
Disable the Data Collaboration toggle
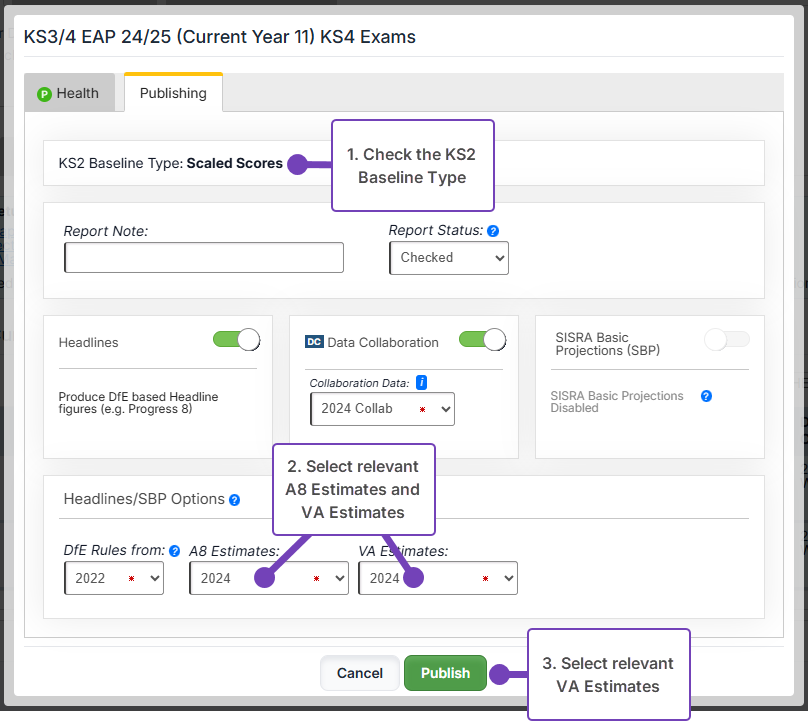(482, 340)
